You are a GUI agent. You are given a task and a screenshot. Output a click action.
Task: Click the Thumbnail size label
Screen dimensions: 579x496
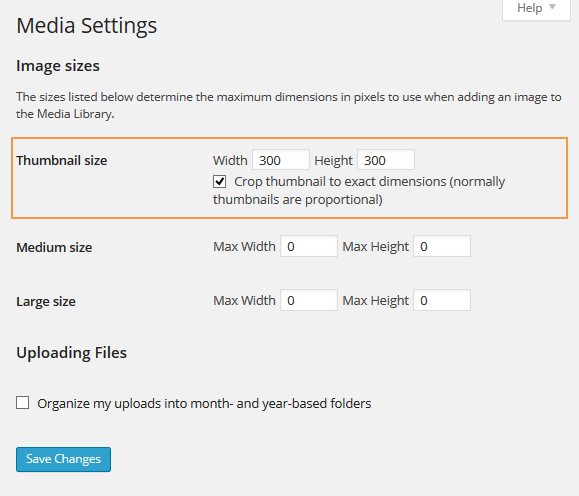tap(62, 161)
